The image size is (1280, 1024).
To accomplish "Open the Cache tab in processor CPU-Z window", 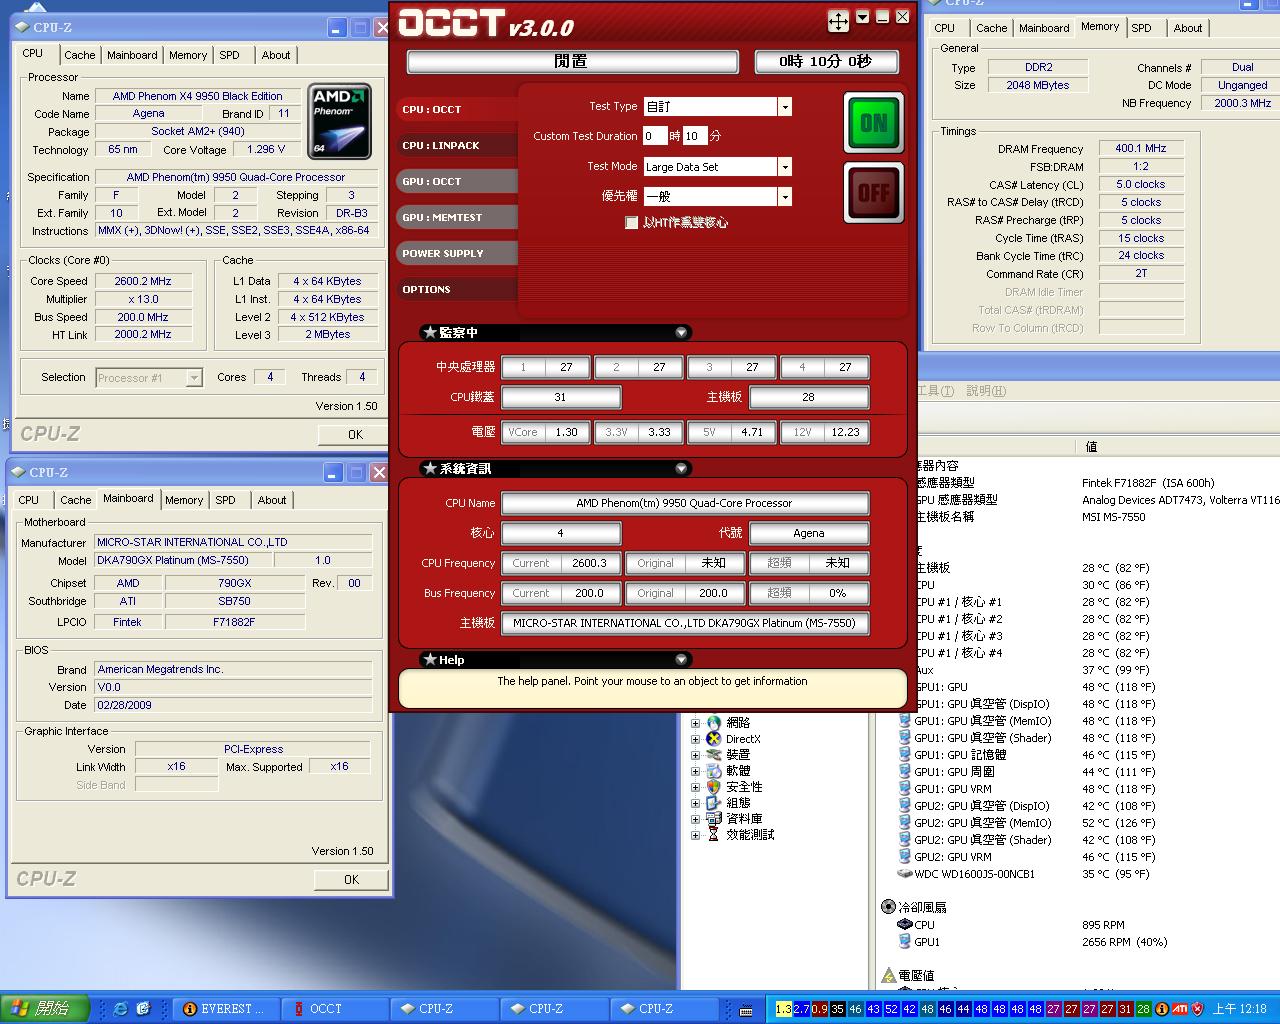I will pos(79,55).
